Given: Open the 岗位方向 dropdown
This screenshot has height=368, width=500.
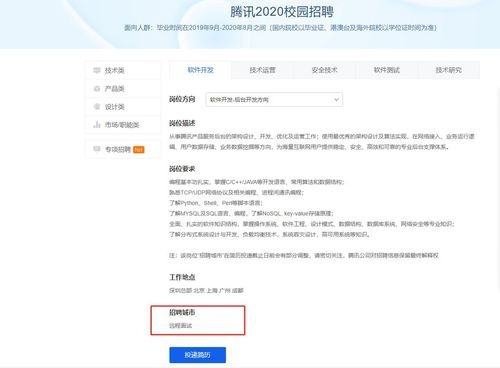Looking at the screenshot, I should click(x=274, y=100).
